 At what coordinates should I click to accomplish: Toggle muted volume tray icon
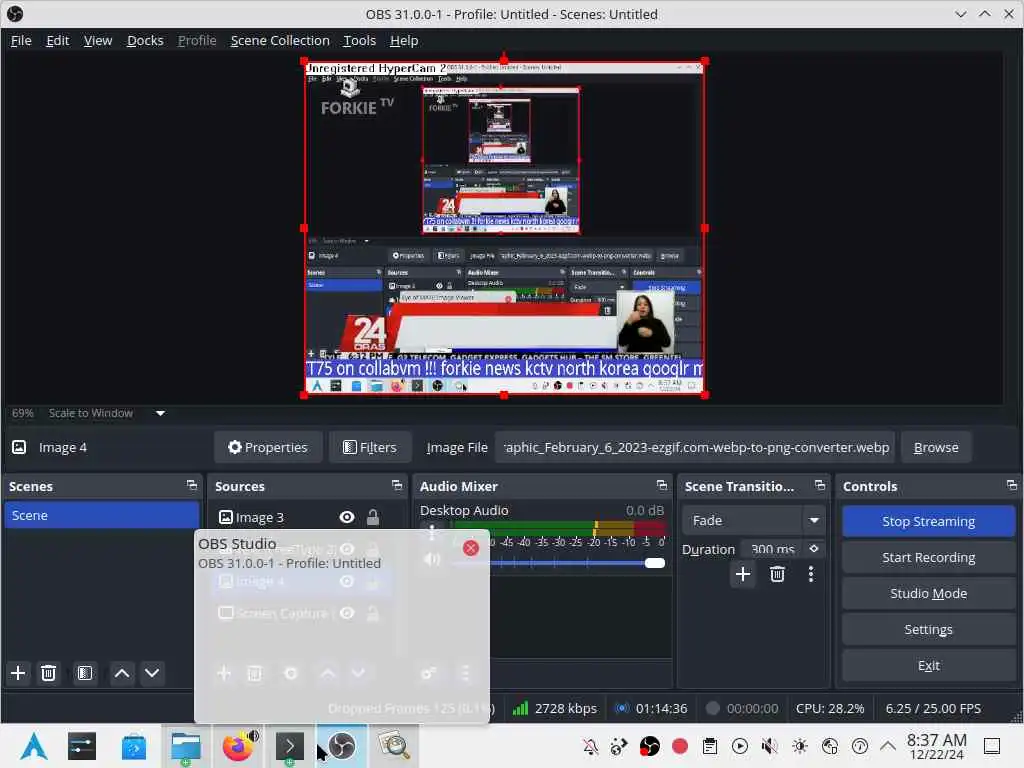770,746
